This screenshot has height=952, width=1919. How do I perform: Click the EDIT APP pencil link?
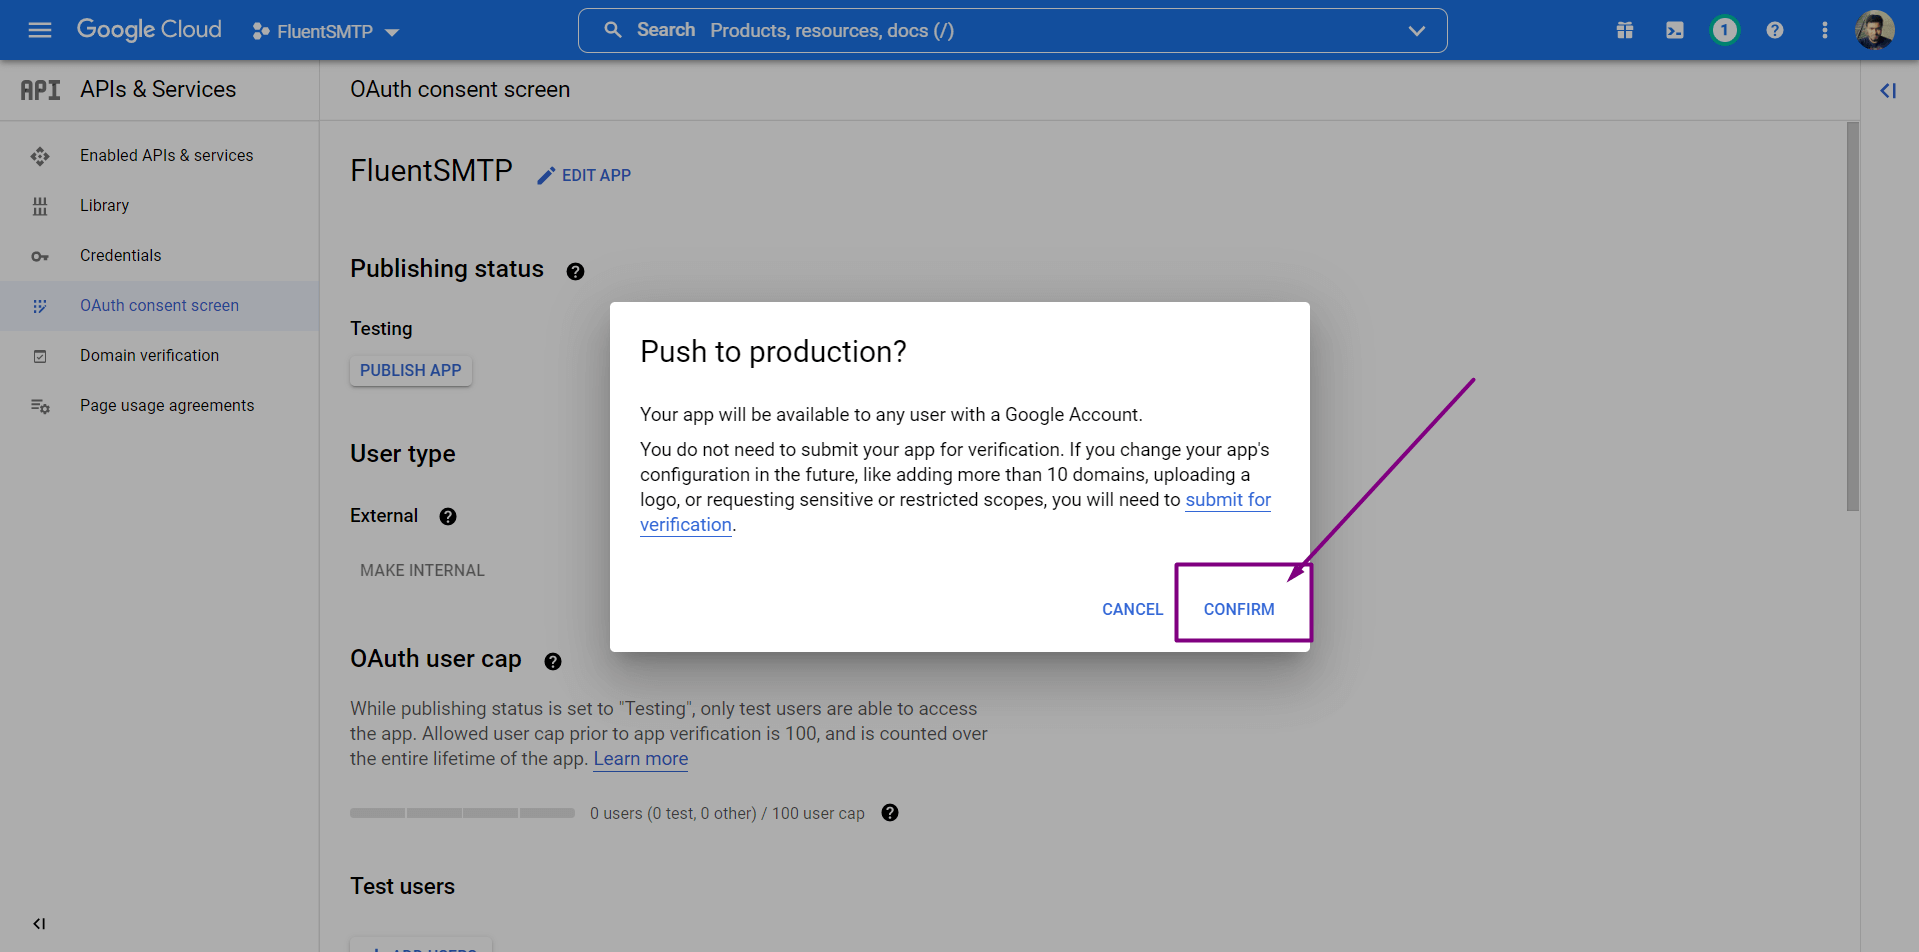click(x=584, y=176)
